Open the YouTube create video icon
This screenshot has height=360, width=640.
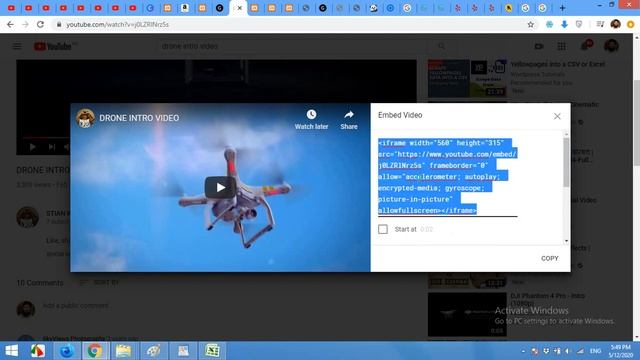[539, 46]
